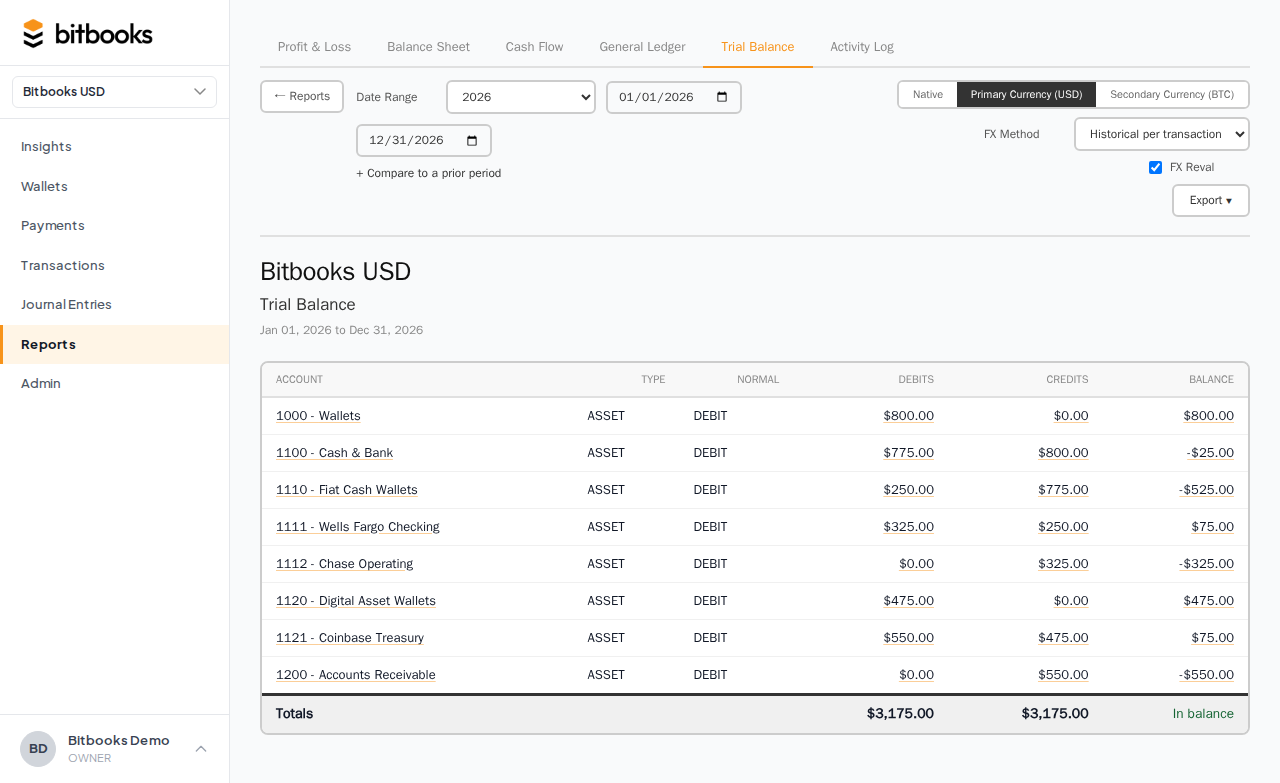Go to the Cash Flow tab
Viewport: 1280px width, 783px height.
[x=534, y=47]
